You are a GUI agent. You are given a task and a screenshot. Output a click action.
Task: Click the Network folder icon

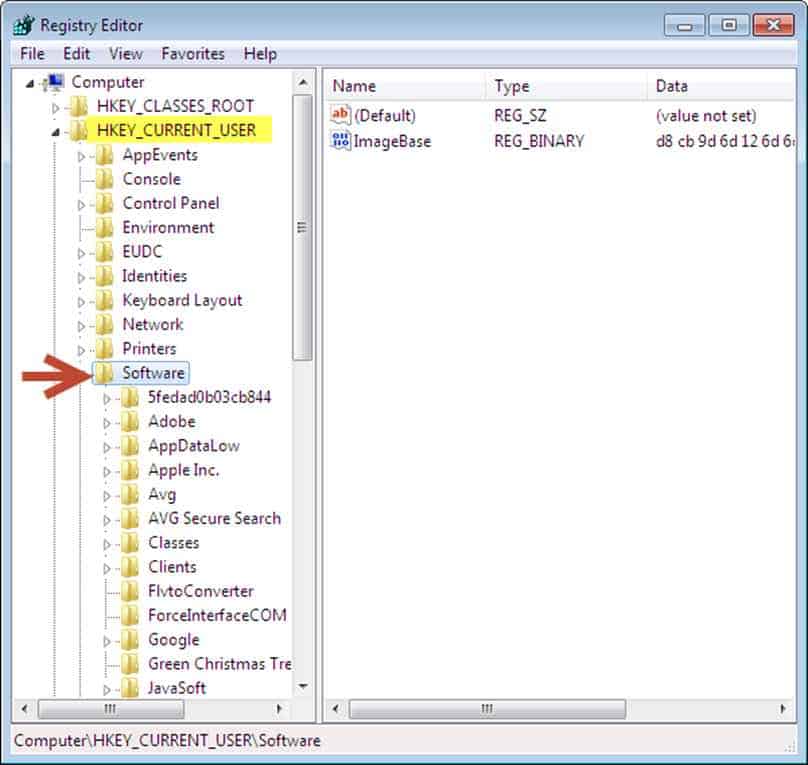[104, 325]
